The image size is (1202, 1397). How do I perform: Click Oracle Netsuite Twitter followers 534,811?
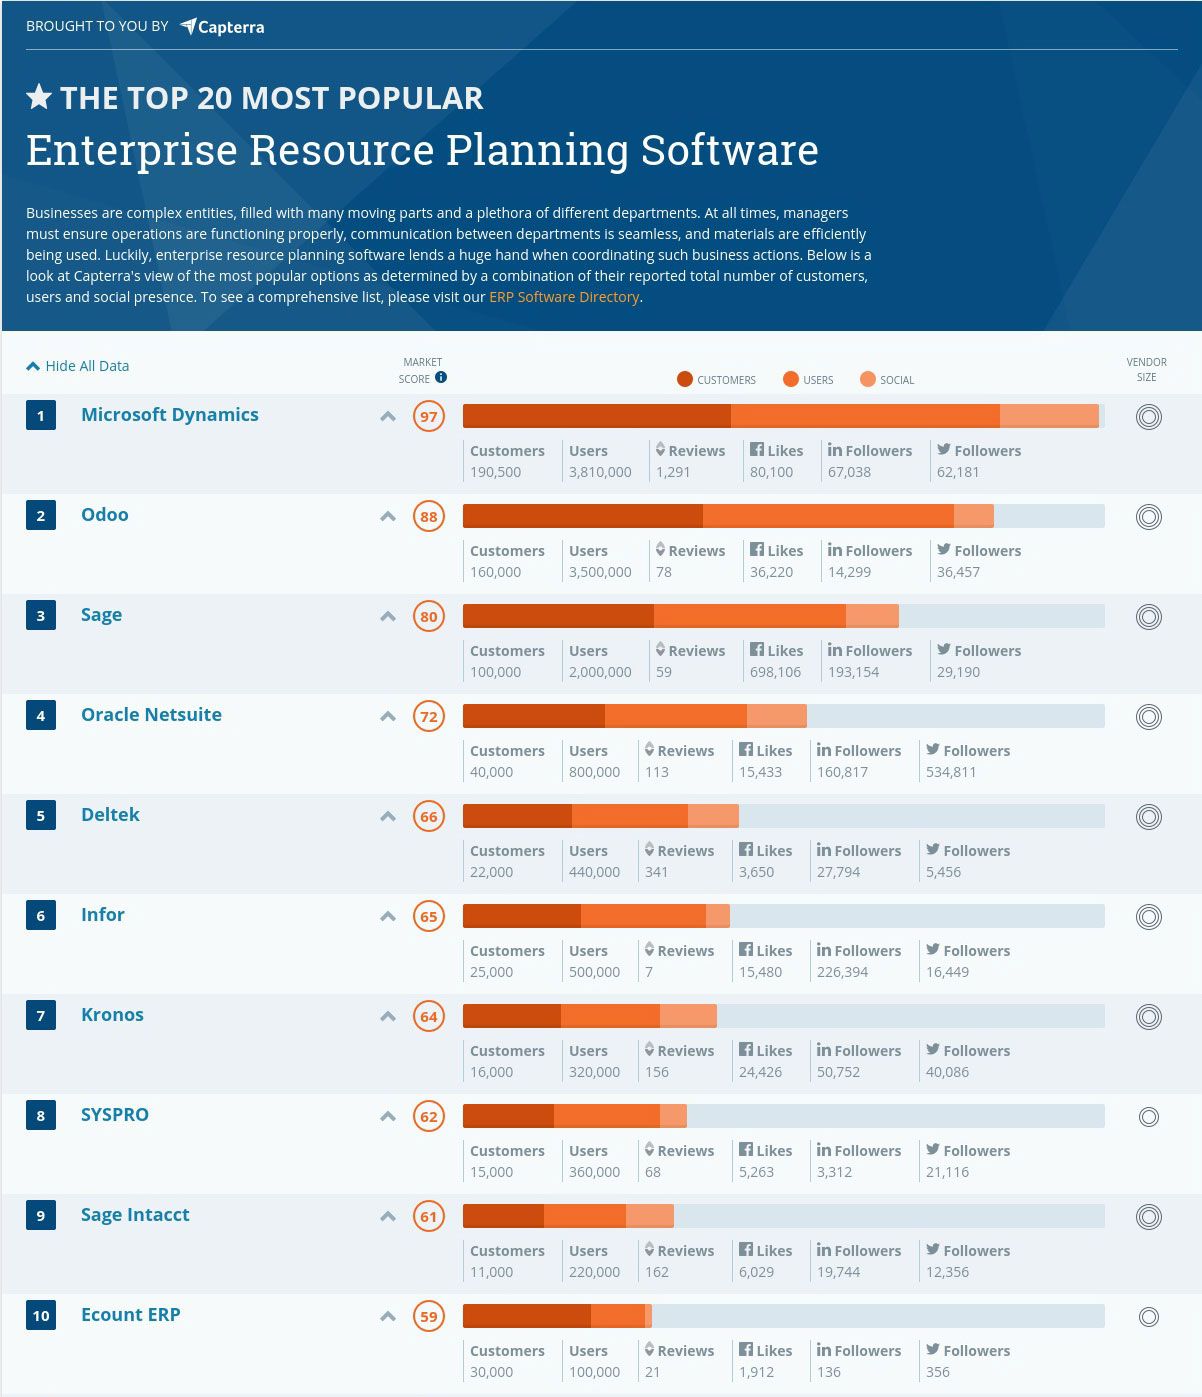pyautogui.click(x=951, y=772)
